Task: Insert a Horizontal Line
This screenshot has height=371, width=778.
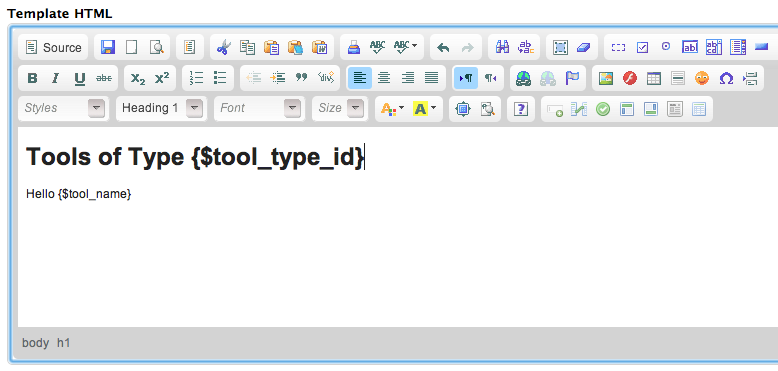Action: coord(678,78)
